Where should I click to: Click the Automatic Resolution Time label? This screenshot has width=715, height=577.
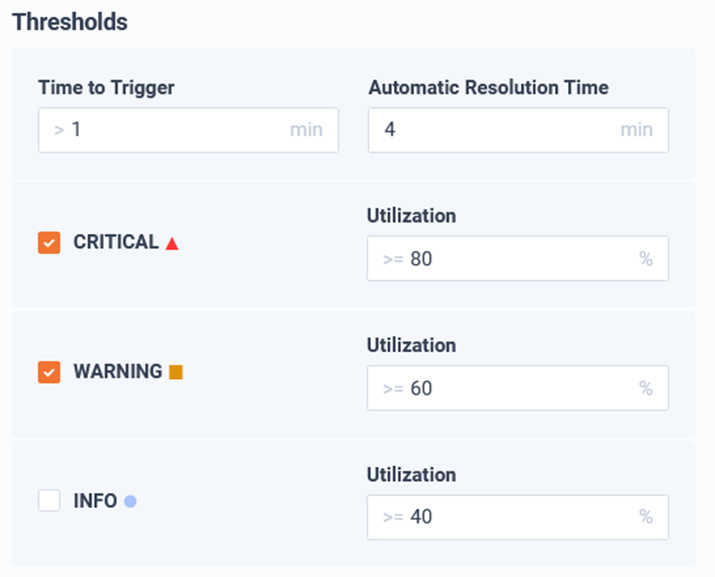[x=488, y=87]
